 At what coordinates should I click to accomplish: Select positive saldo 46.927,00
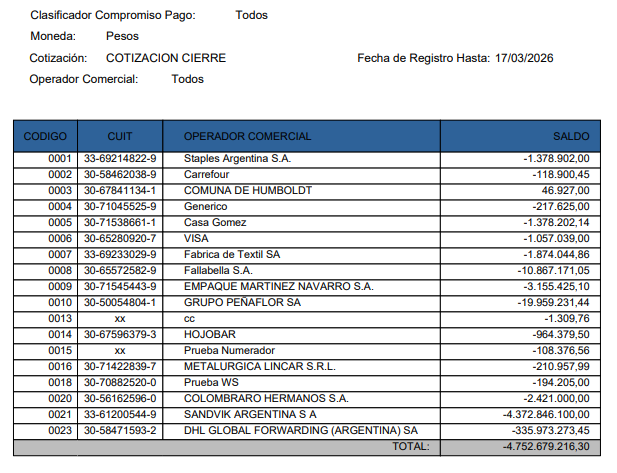(565, 190)
